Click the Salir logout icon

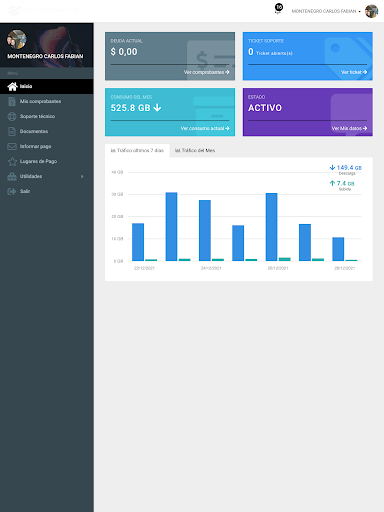[x=12, y=191]
